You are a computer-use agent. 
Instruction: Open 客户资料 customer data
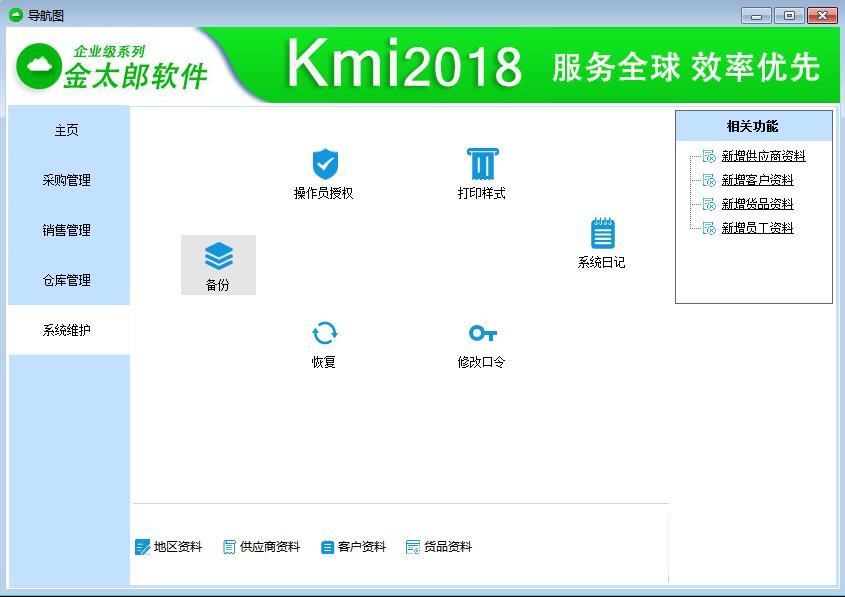pos(353,547)
